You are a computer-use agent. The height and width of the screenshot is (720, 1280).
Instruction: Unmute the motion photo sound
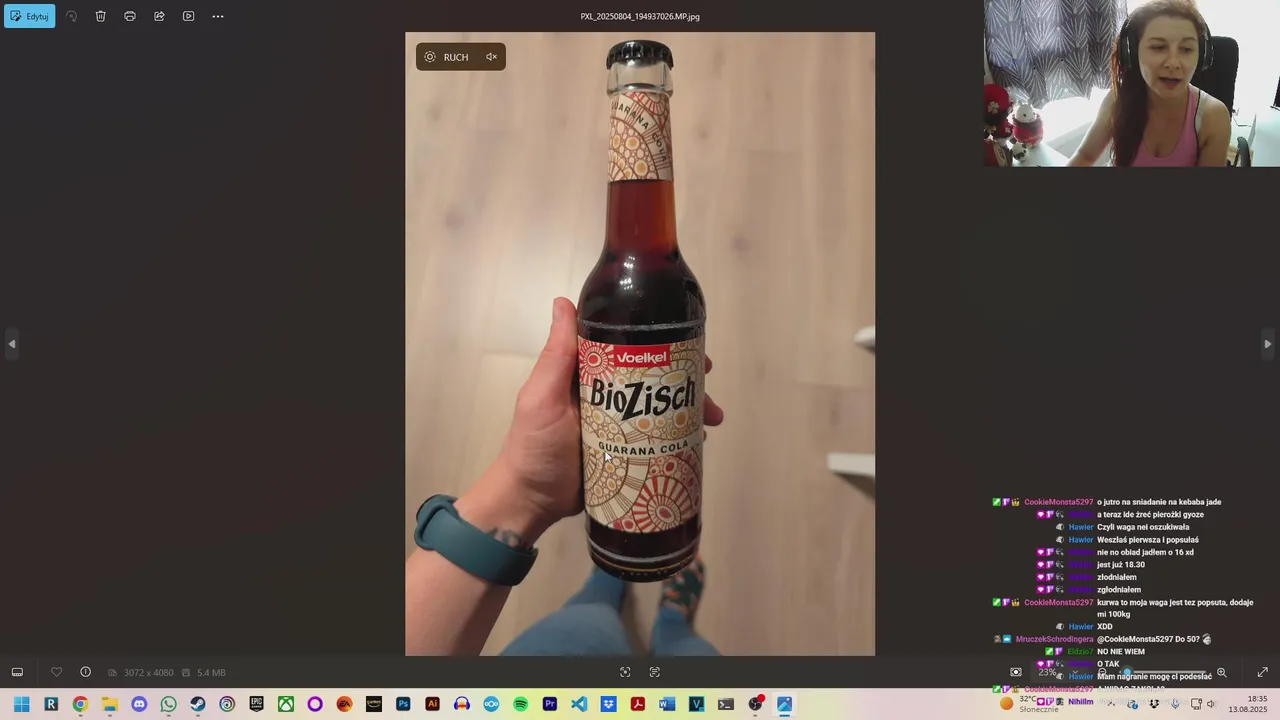491,57
